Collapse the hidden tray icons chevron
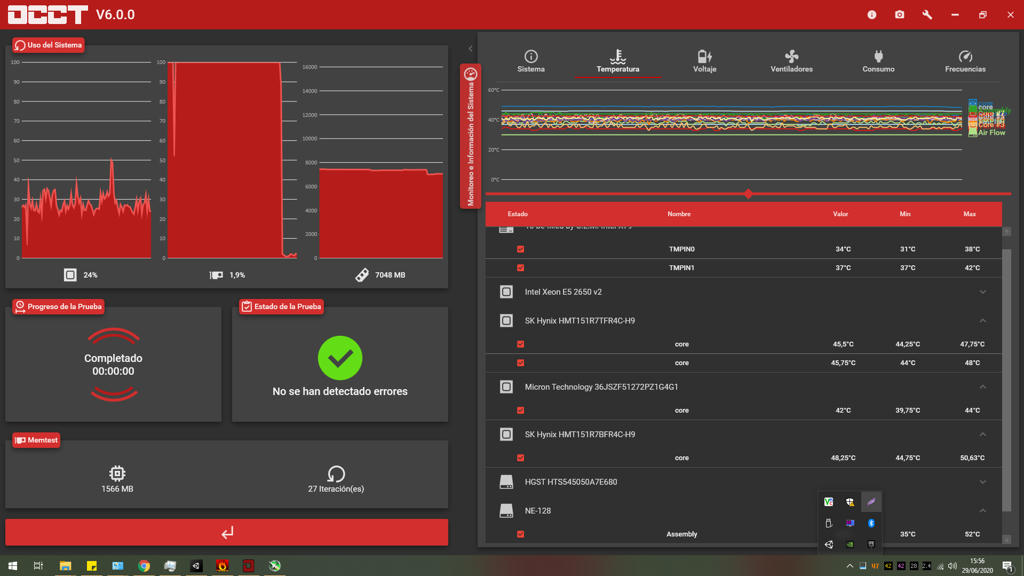The height and width of the screenshot is (576, 1024). [850, 566]
